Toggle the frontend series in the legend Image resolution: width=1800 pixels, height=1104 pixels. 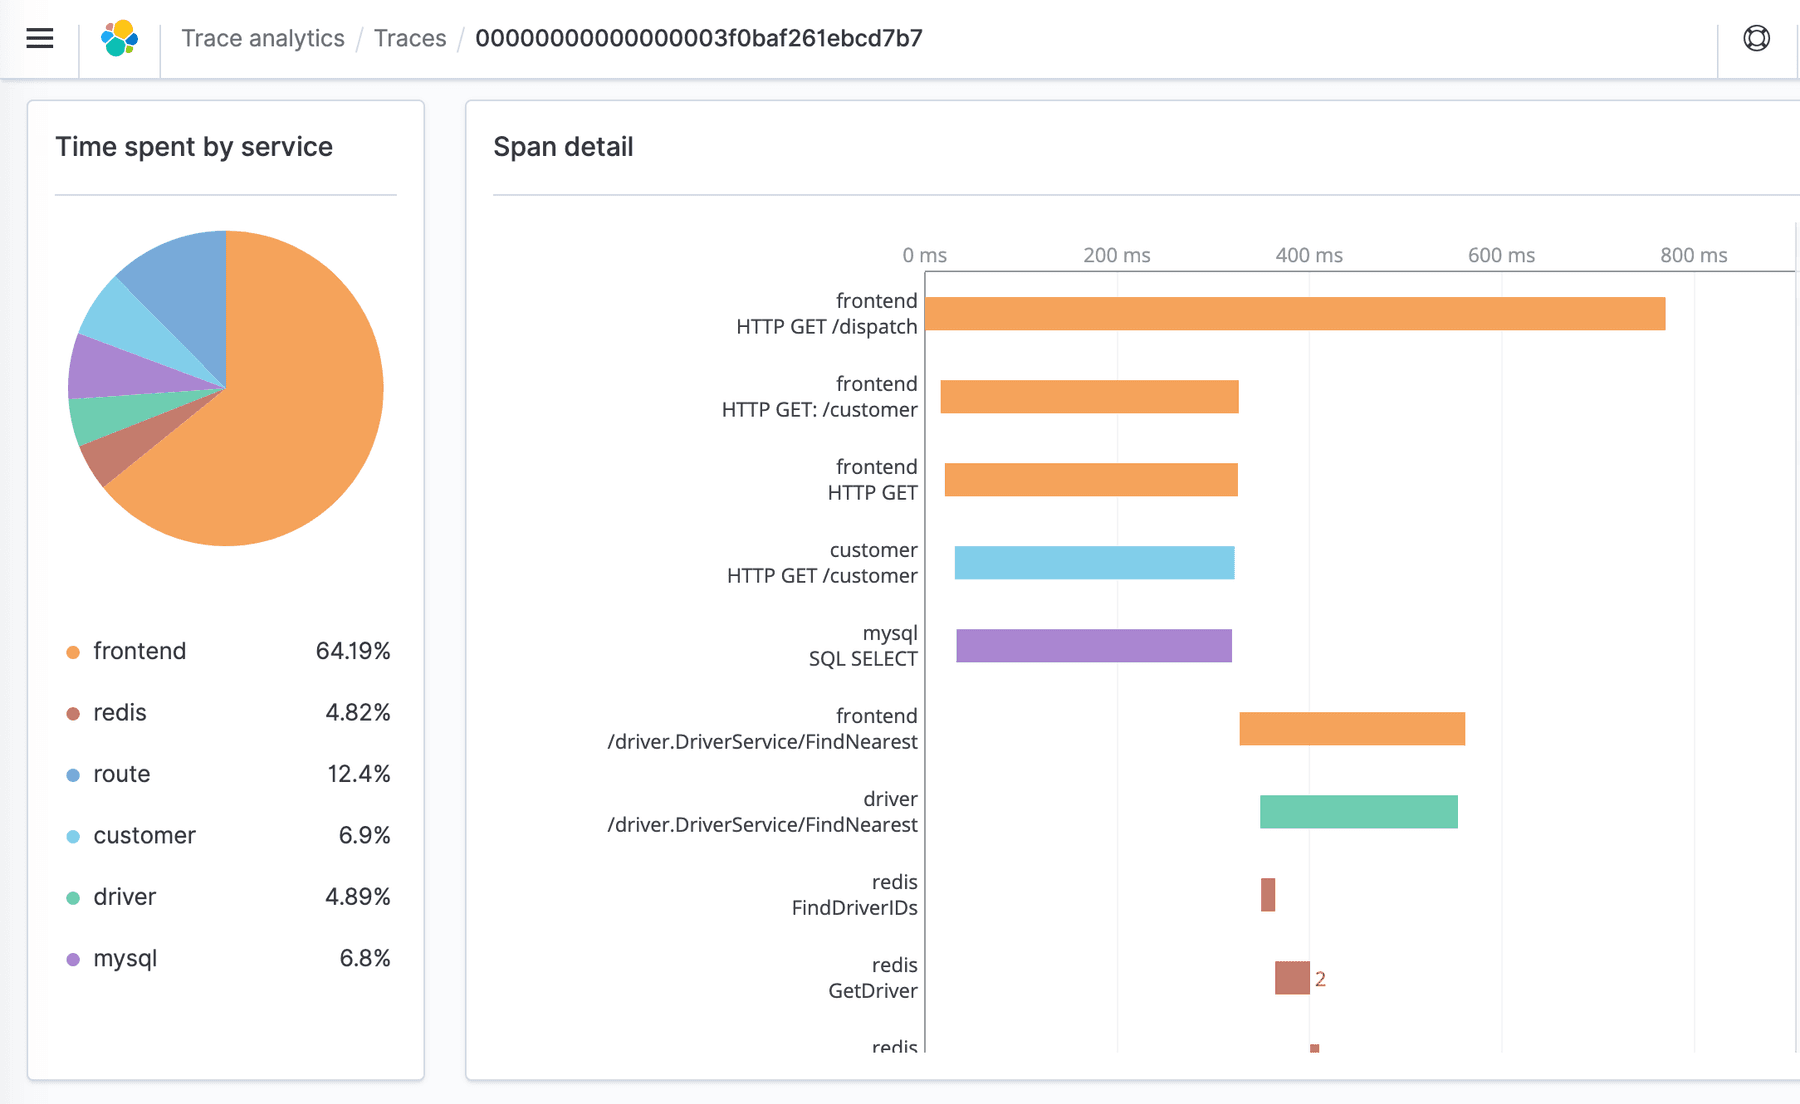[139, 651]
